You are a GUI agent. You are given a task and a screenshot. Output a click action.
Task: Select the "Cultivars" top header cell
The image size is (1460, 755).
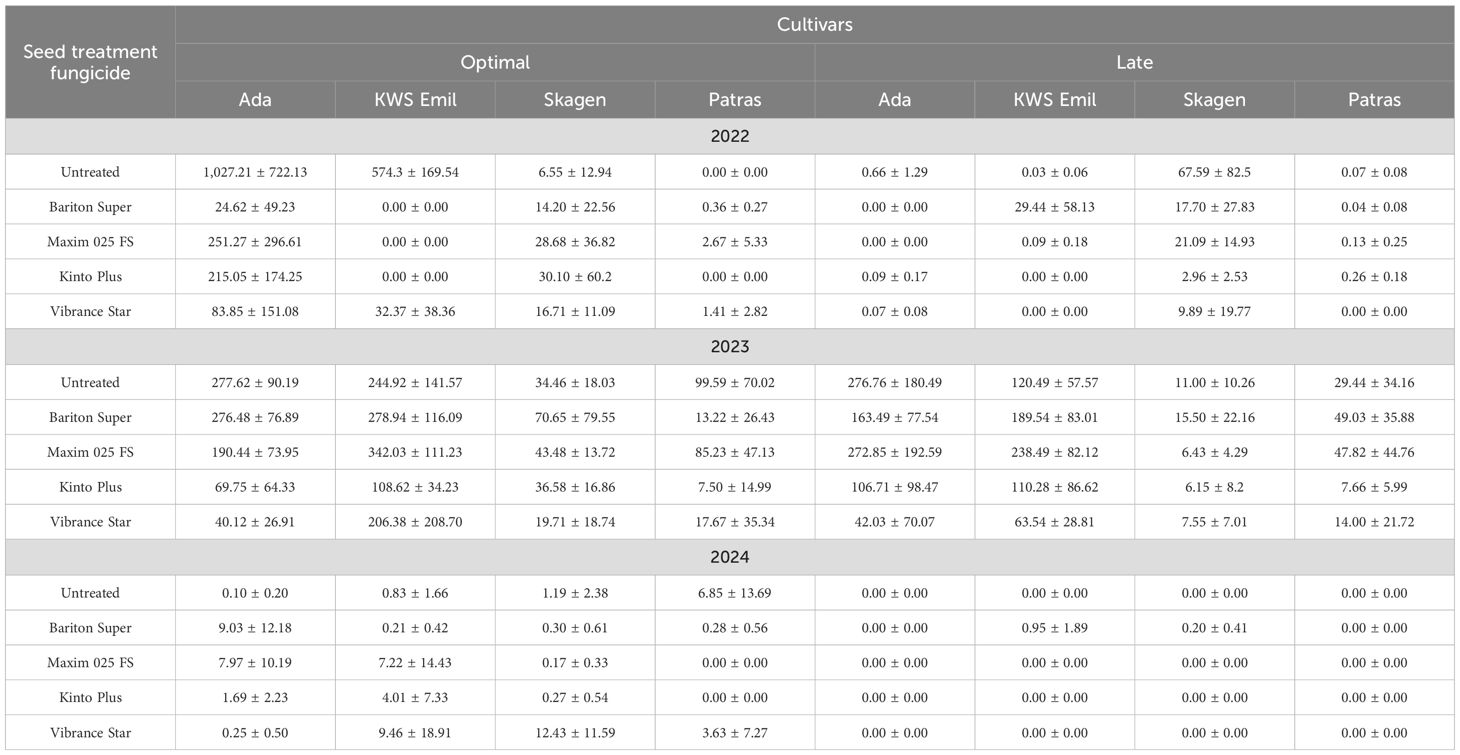[x=815, y=24]
